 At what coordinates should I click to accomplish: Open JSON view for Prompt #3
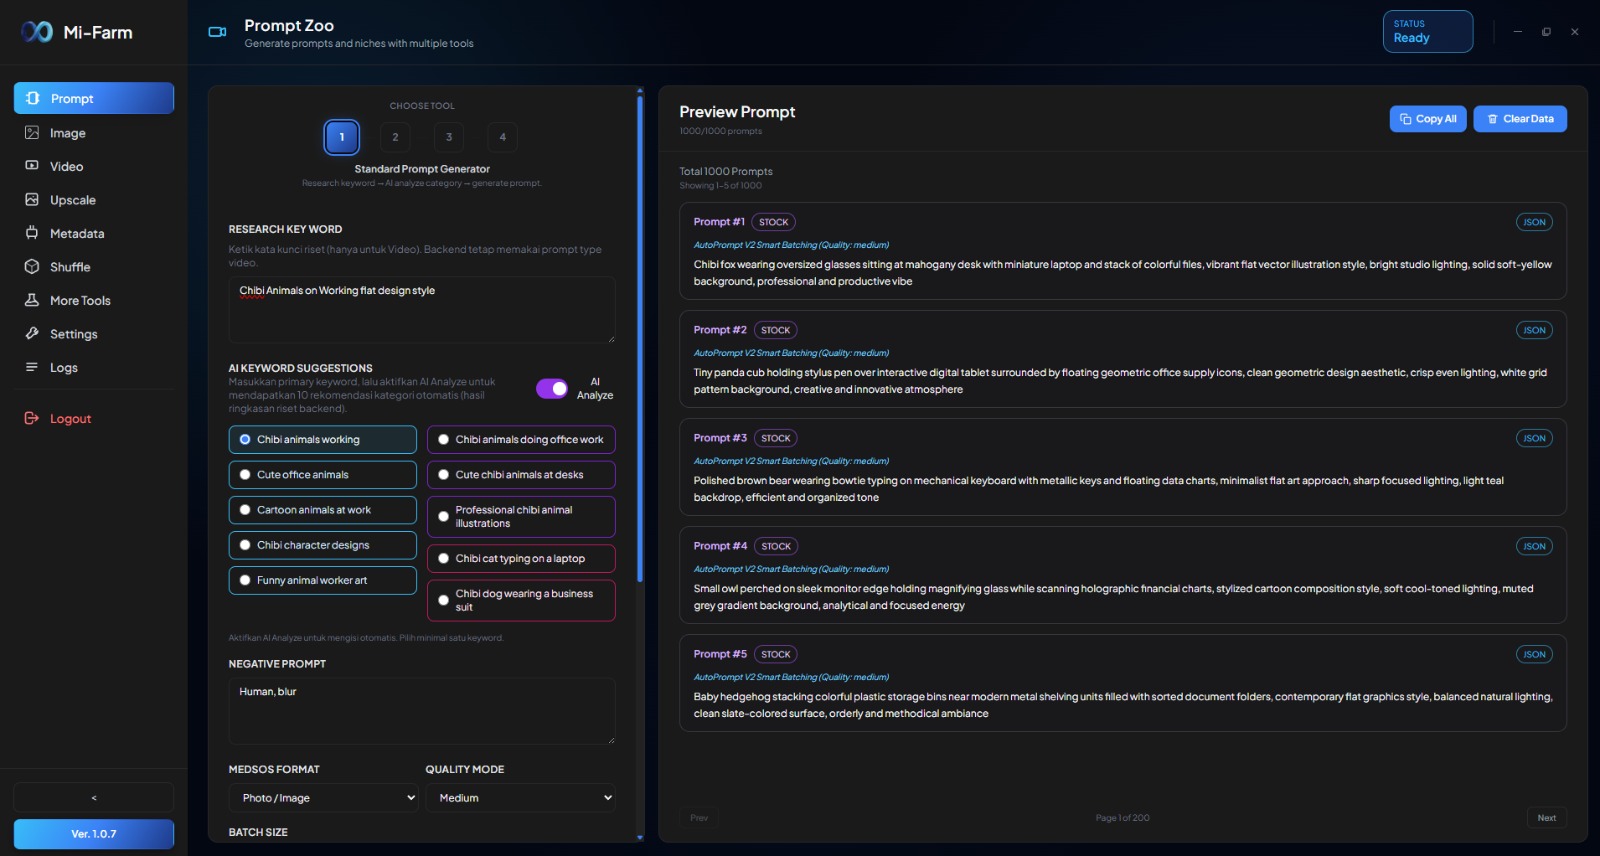pyautogui.click(x=1534, y=438)
